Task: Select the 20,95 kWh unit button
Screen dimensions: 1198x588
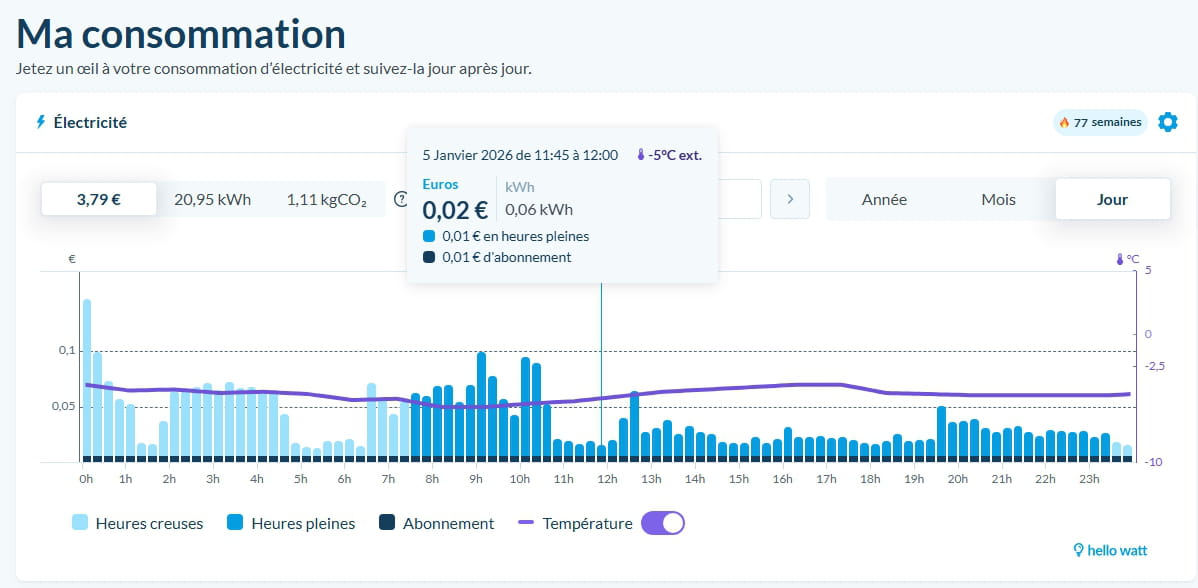Action: [214, 199]
